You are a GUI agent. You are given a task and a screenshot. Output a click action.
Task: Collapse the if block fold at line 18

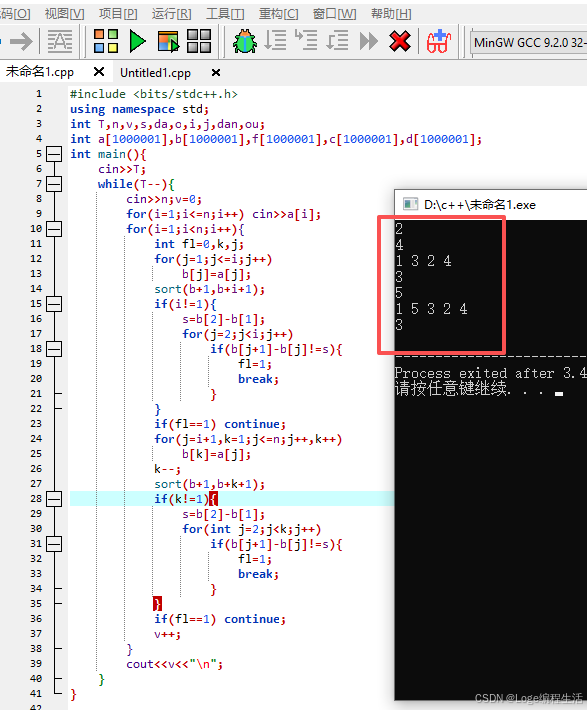[x=54, y=349]
